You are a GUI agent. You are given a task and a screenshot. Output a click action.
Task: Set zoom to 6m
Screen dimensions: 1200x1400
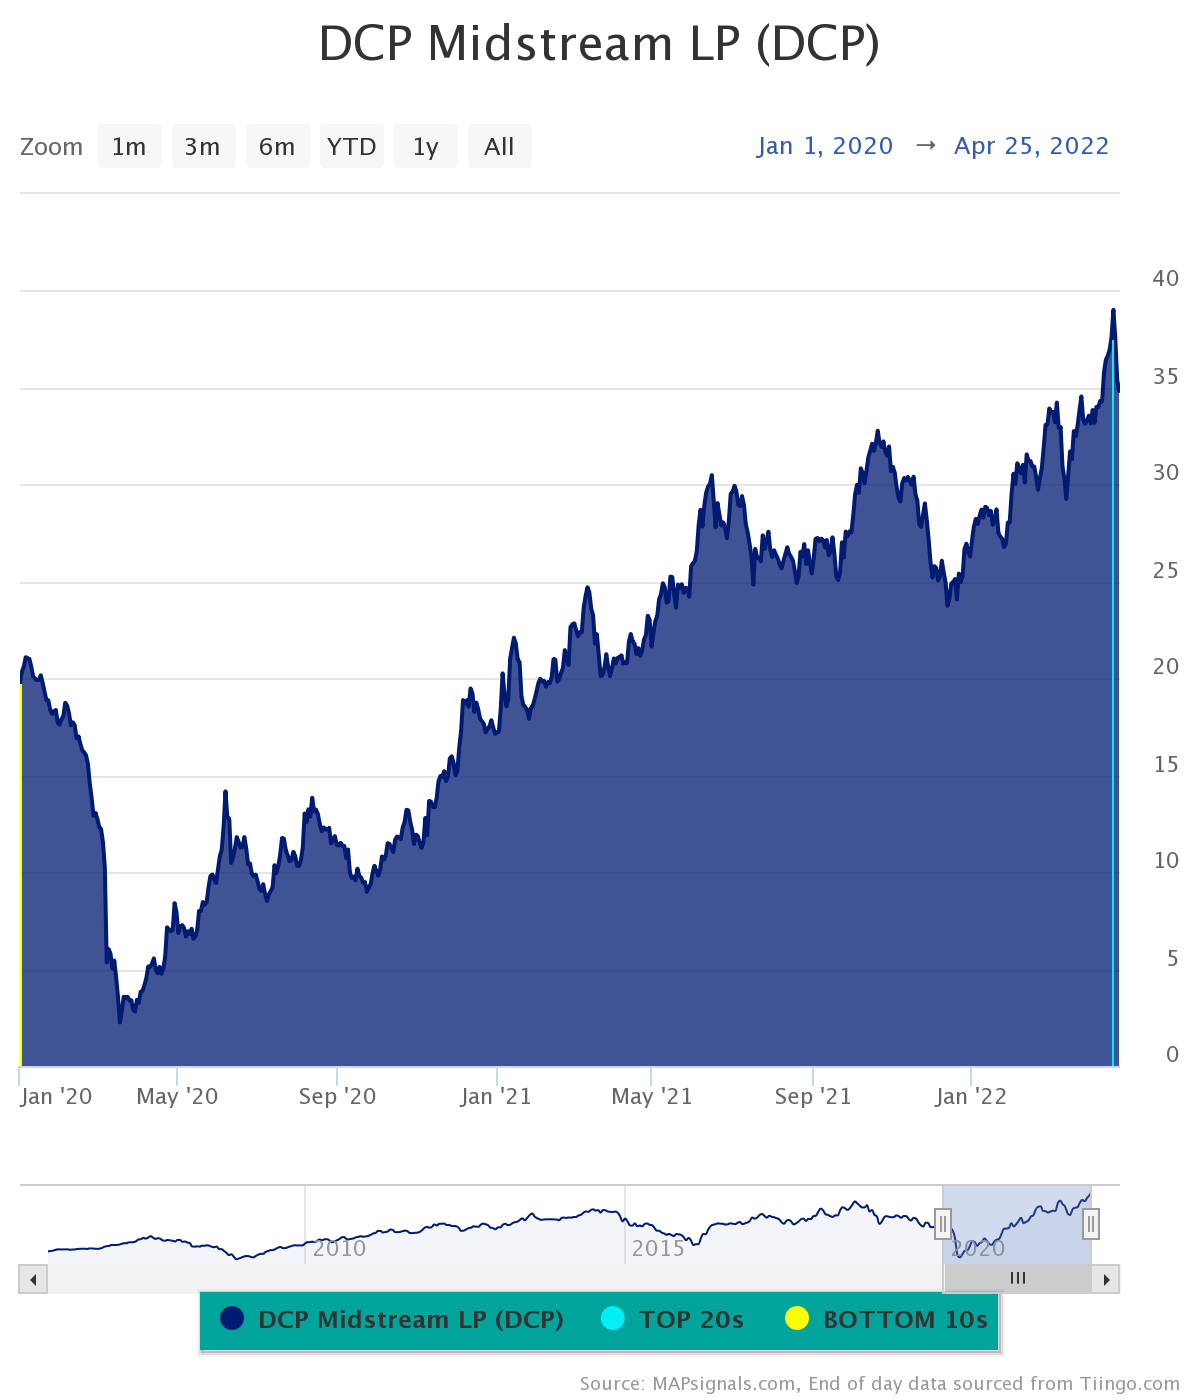[277, 147]
